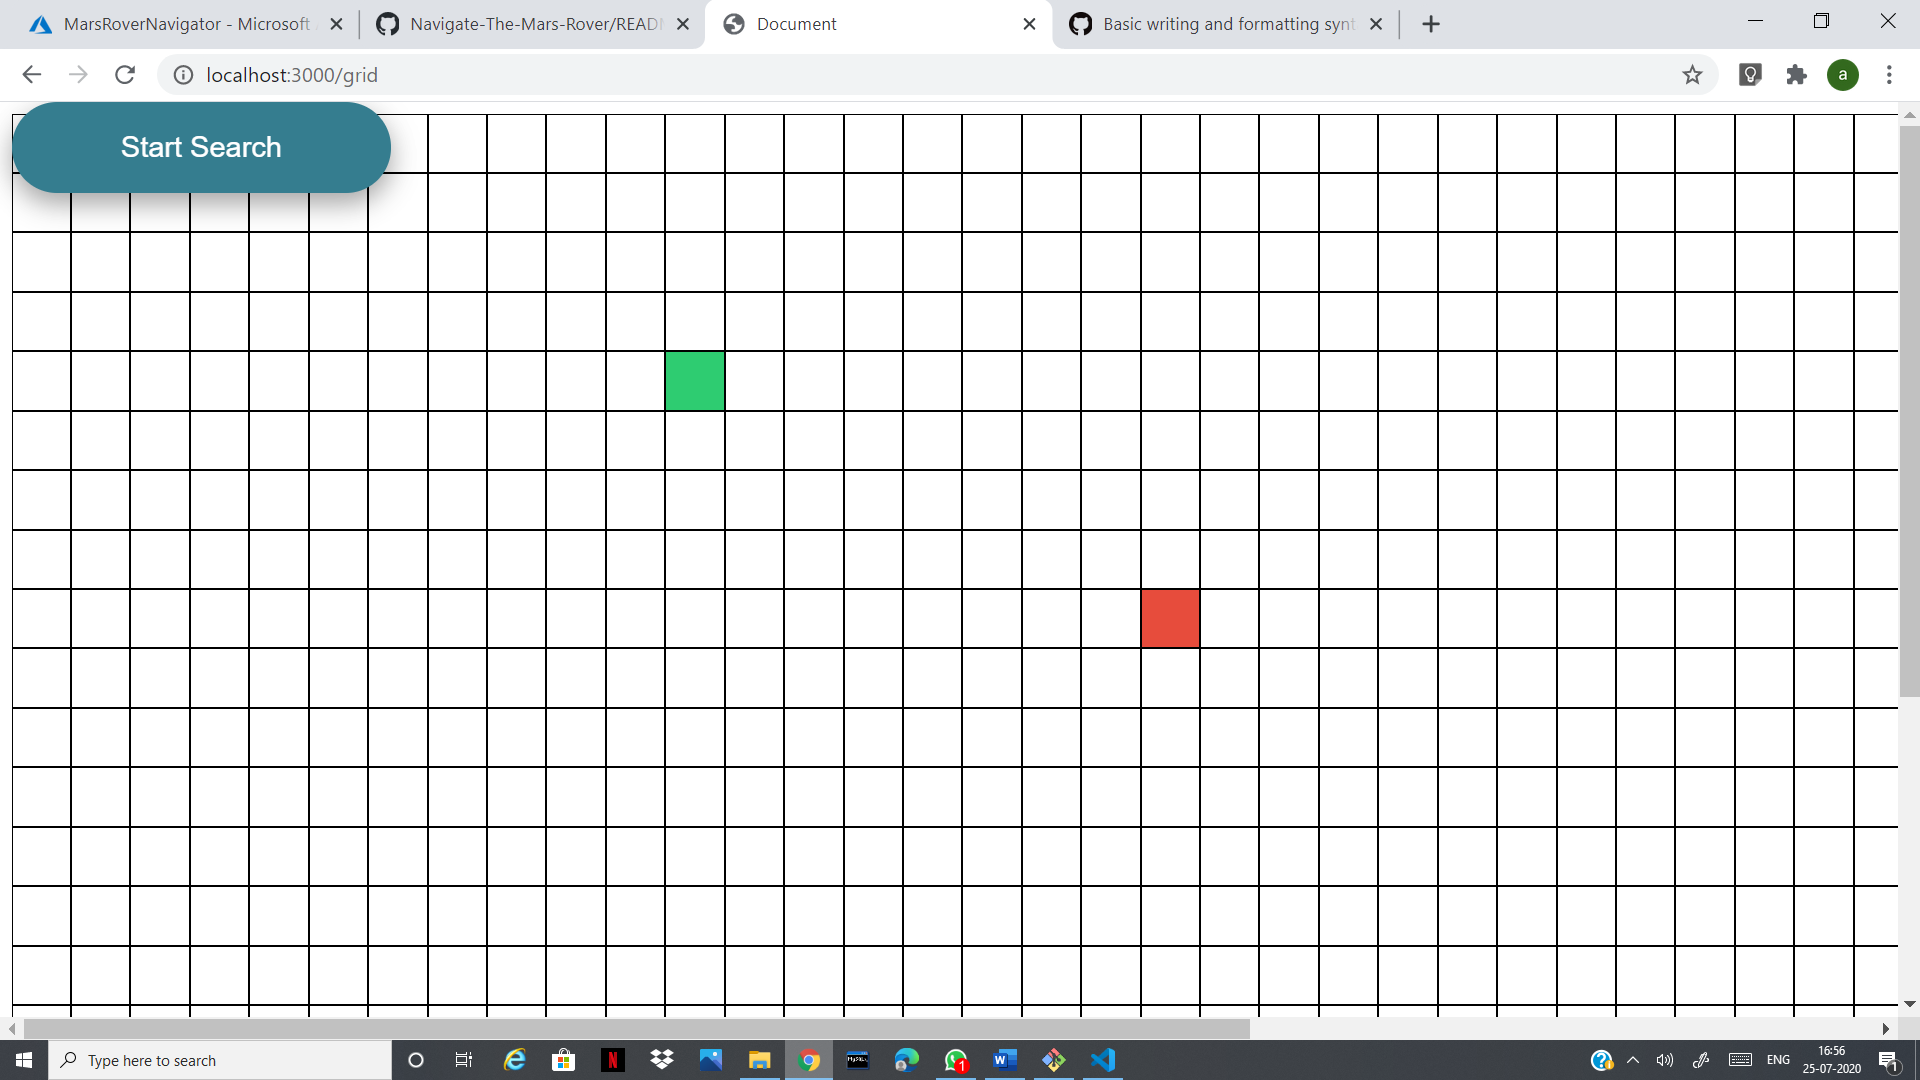The height and width of the screenshot is (1080, 1920).
Task: Launch Visual Studio Code from the taskbar
Action: click(1104, 1060)
